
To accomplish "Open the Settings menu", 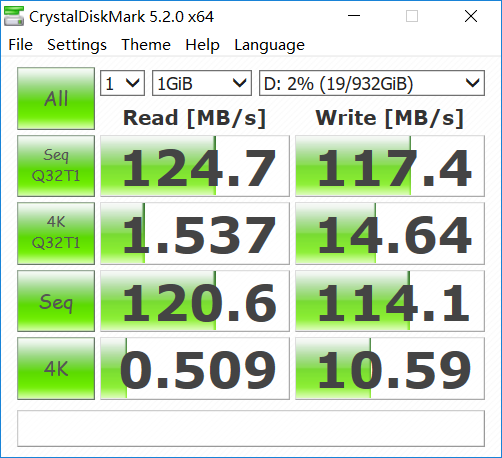I will coord(77,45).
